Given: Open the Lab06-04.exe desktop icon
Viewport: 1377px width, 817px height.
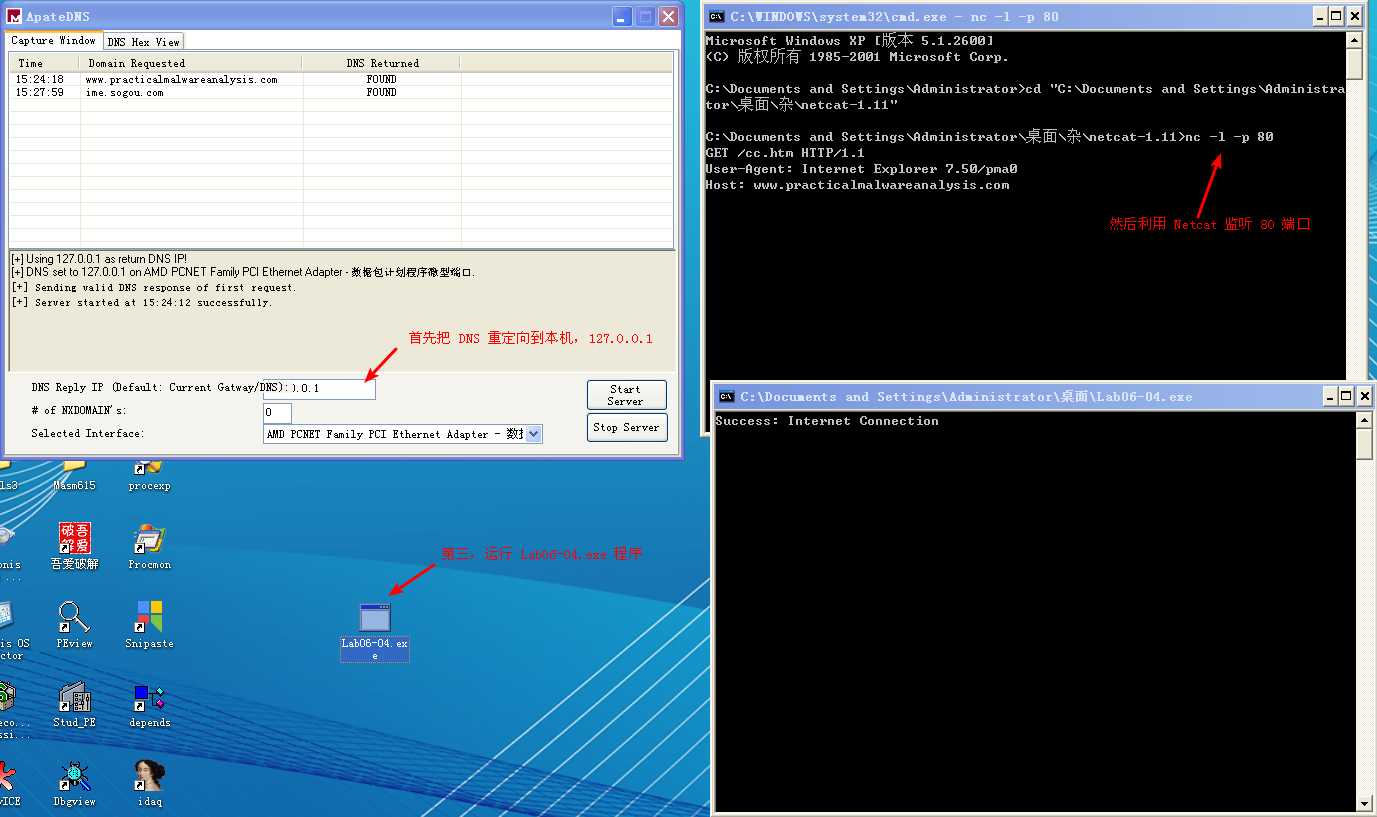Looking at the screenshot, I should click(375, 630).
